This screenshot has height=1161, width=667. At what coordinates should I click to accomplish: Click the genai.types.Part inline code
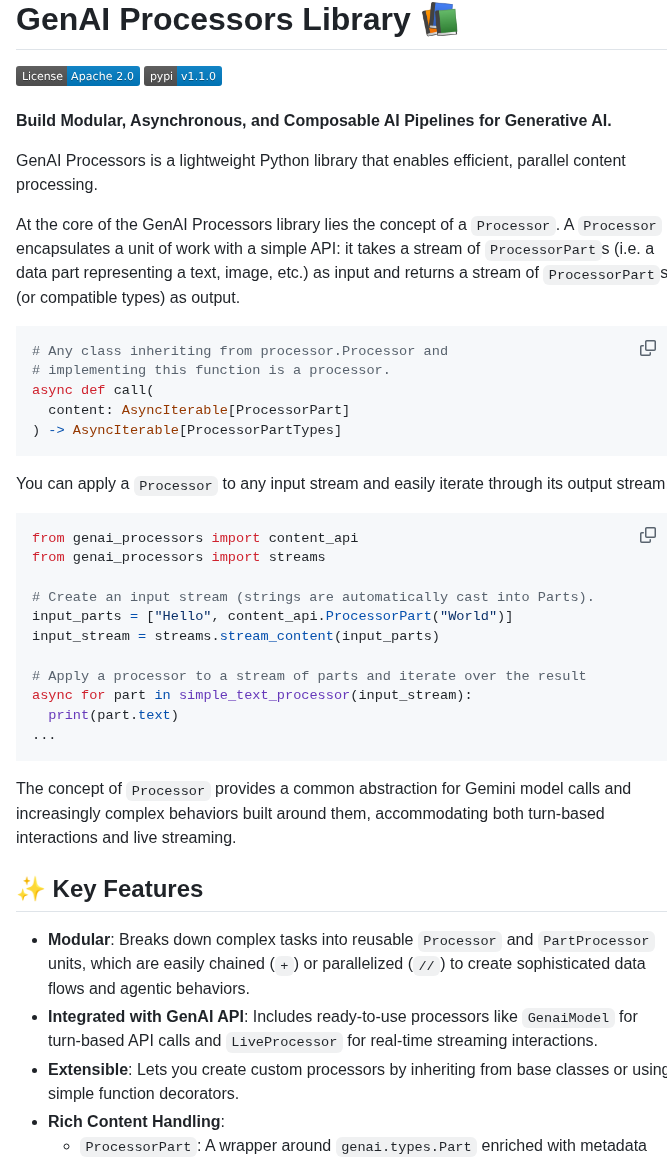point(406,1147)
